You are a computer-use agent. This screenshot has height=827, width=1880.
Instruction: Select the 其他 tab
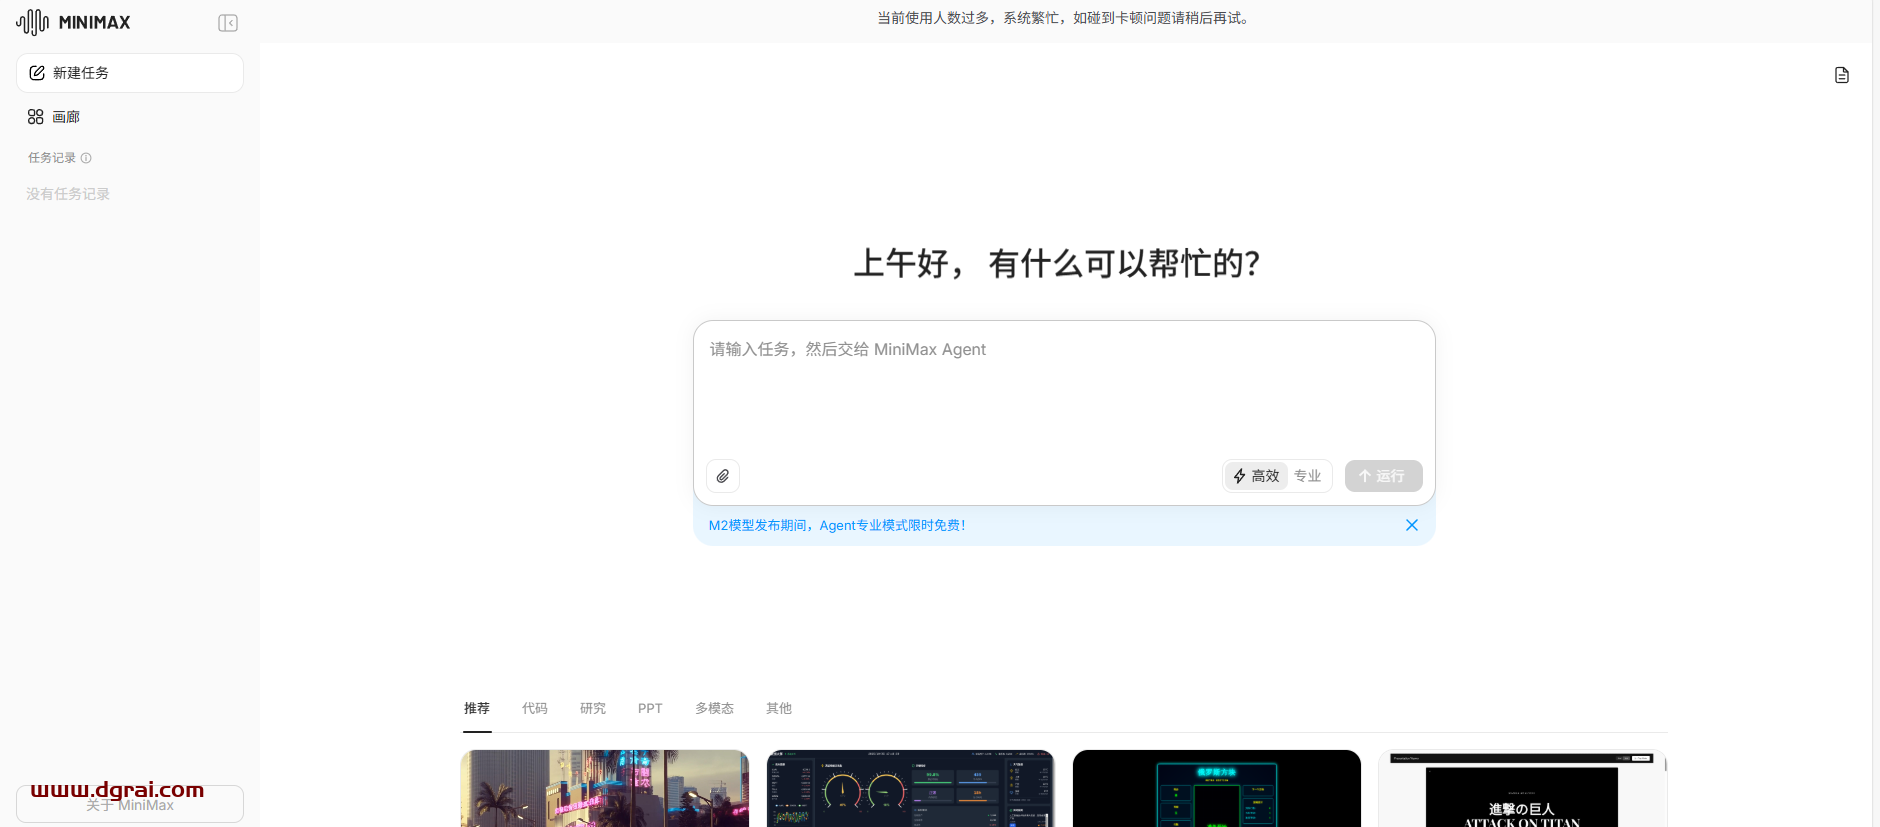(779, 708)
